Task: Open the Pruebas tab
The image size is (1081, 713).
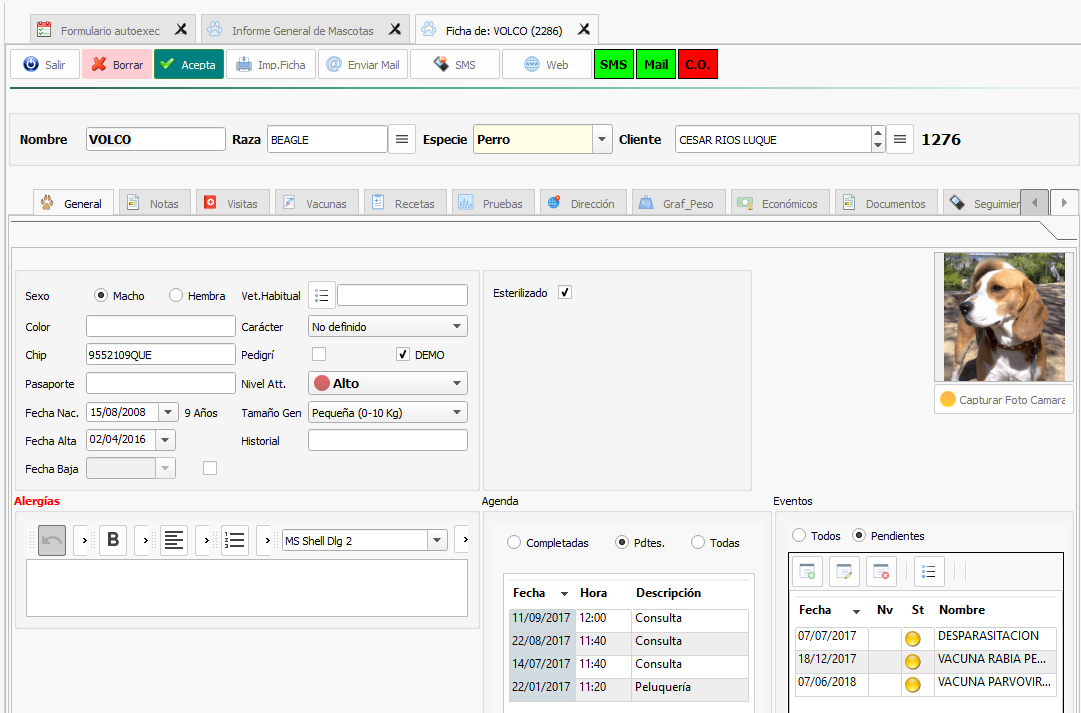Action: tap(493, 203)
